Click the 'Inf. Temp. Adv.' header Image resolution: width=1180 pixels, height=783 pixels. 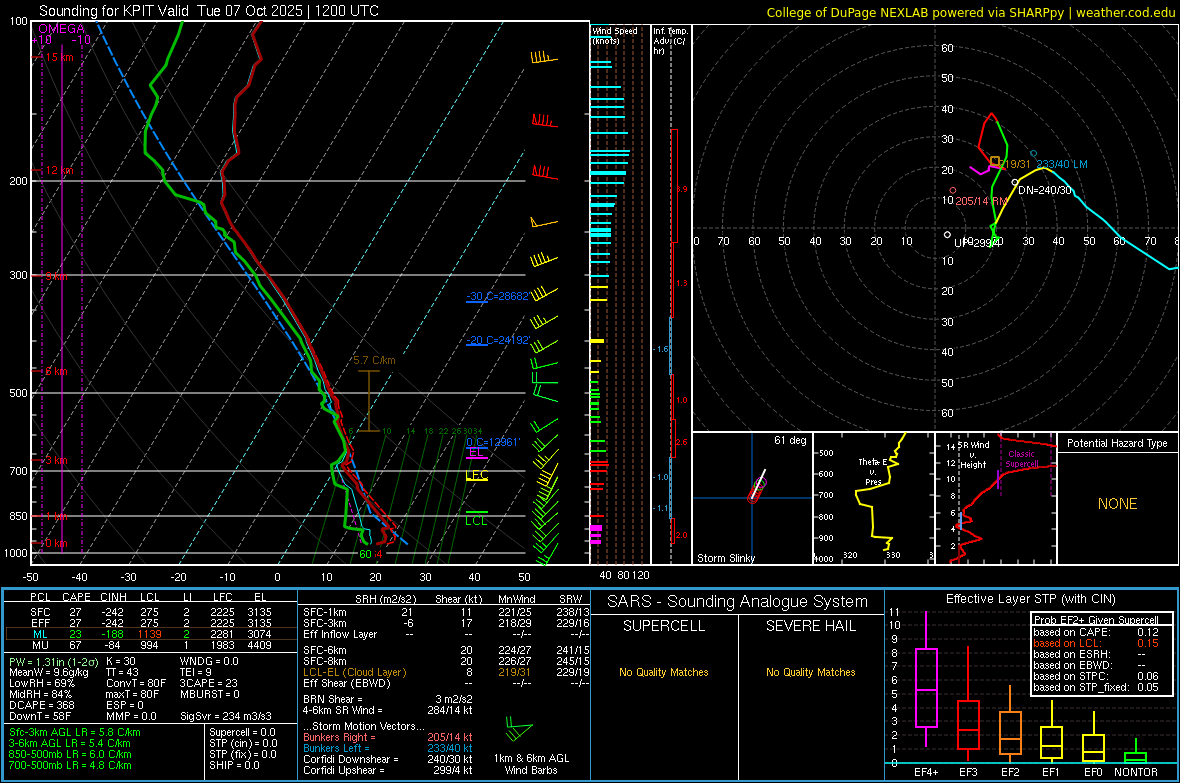coord(670,41)
